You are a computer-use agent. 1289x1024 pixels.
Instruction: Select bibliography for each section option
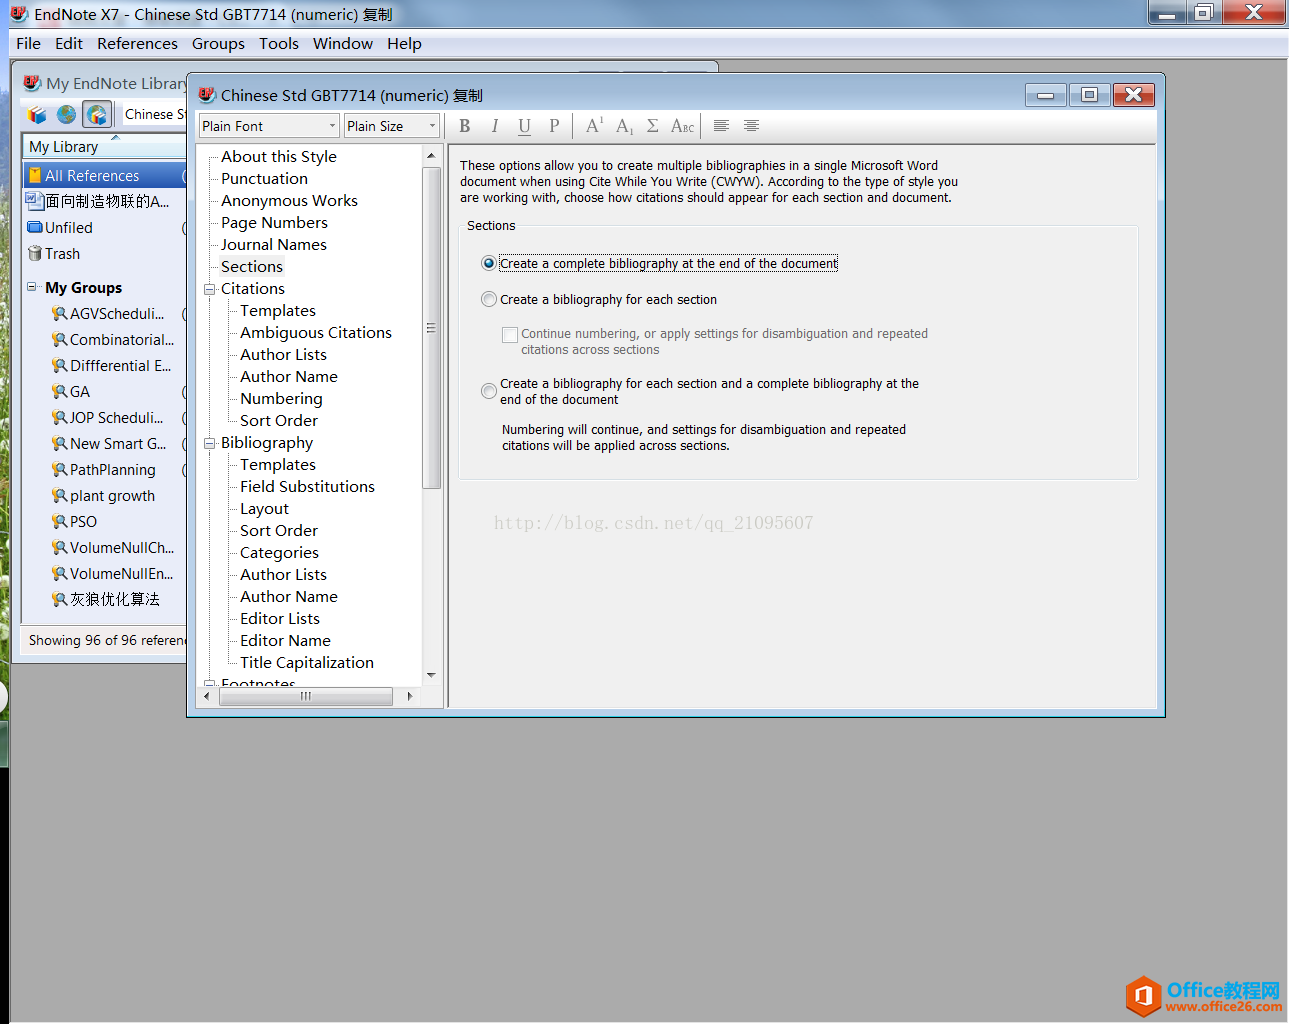[x=489, y=299]
